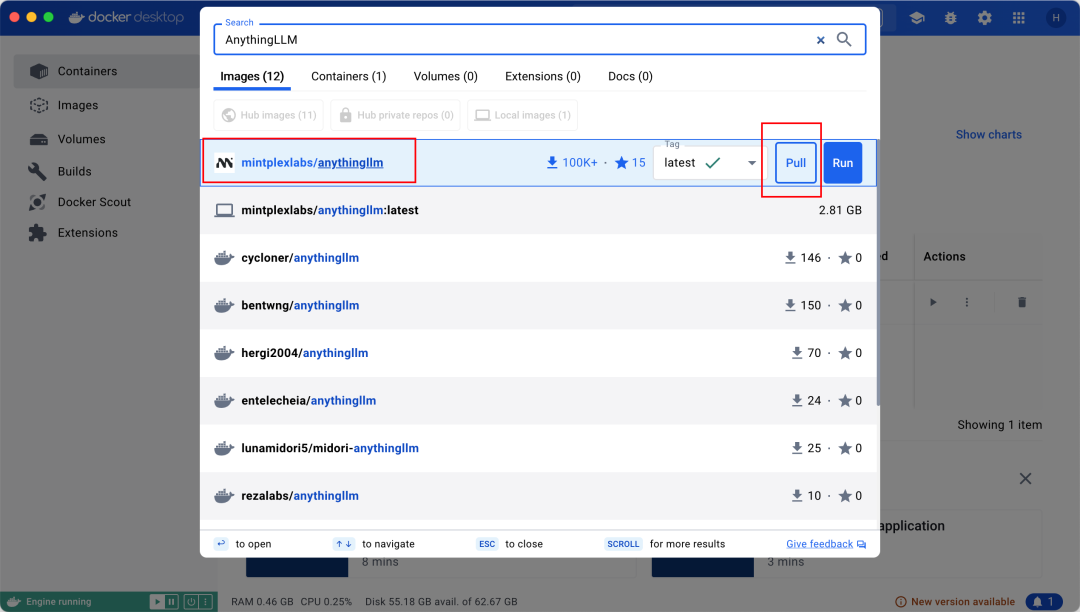Switch to the Docs (0) tab
Screen dimensions: 1080x612
click(630, 76)
